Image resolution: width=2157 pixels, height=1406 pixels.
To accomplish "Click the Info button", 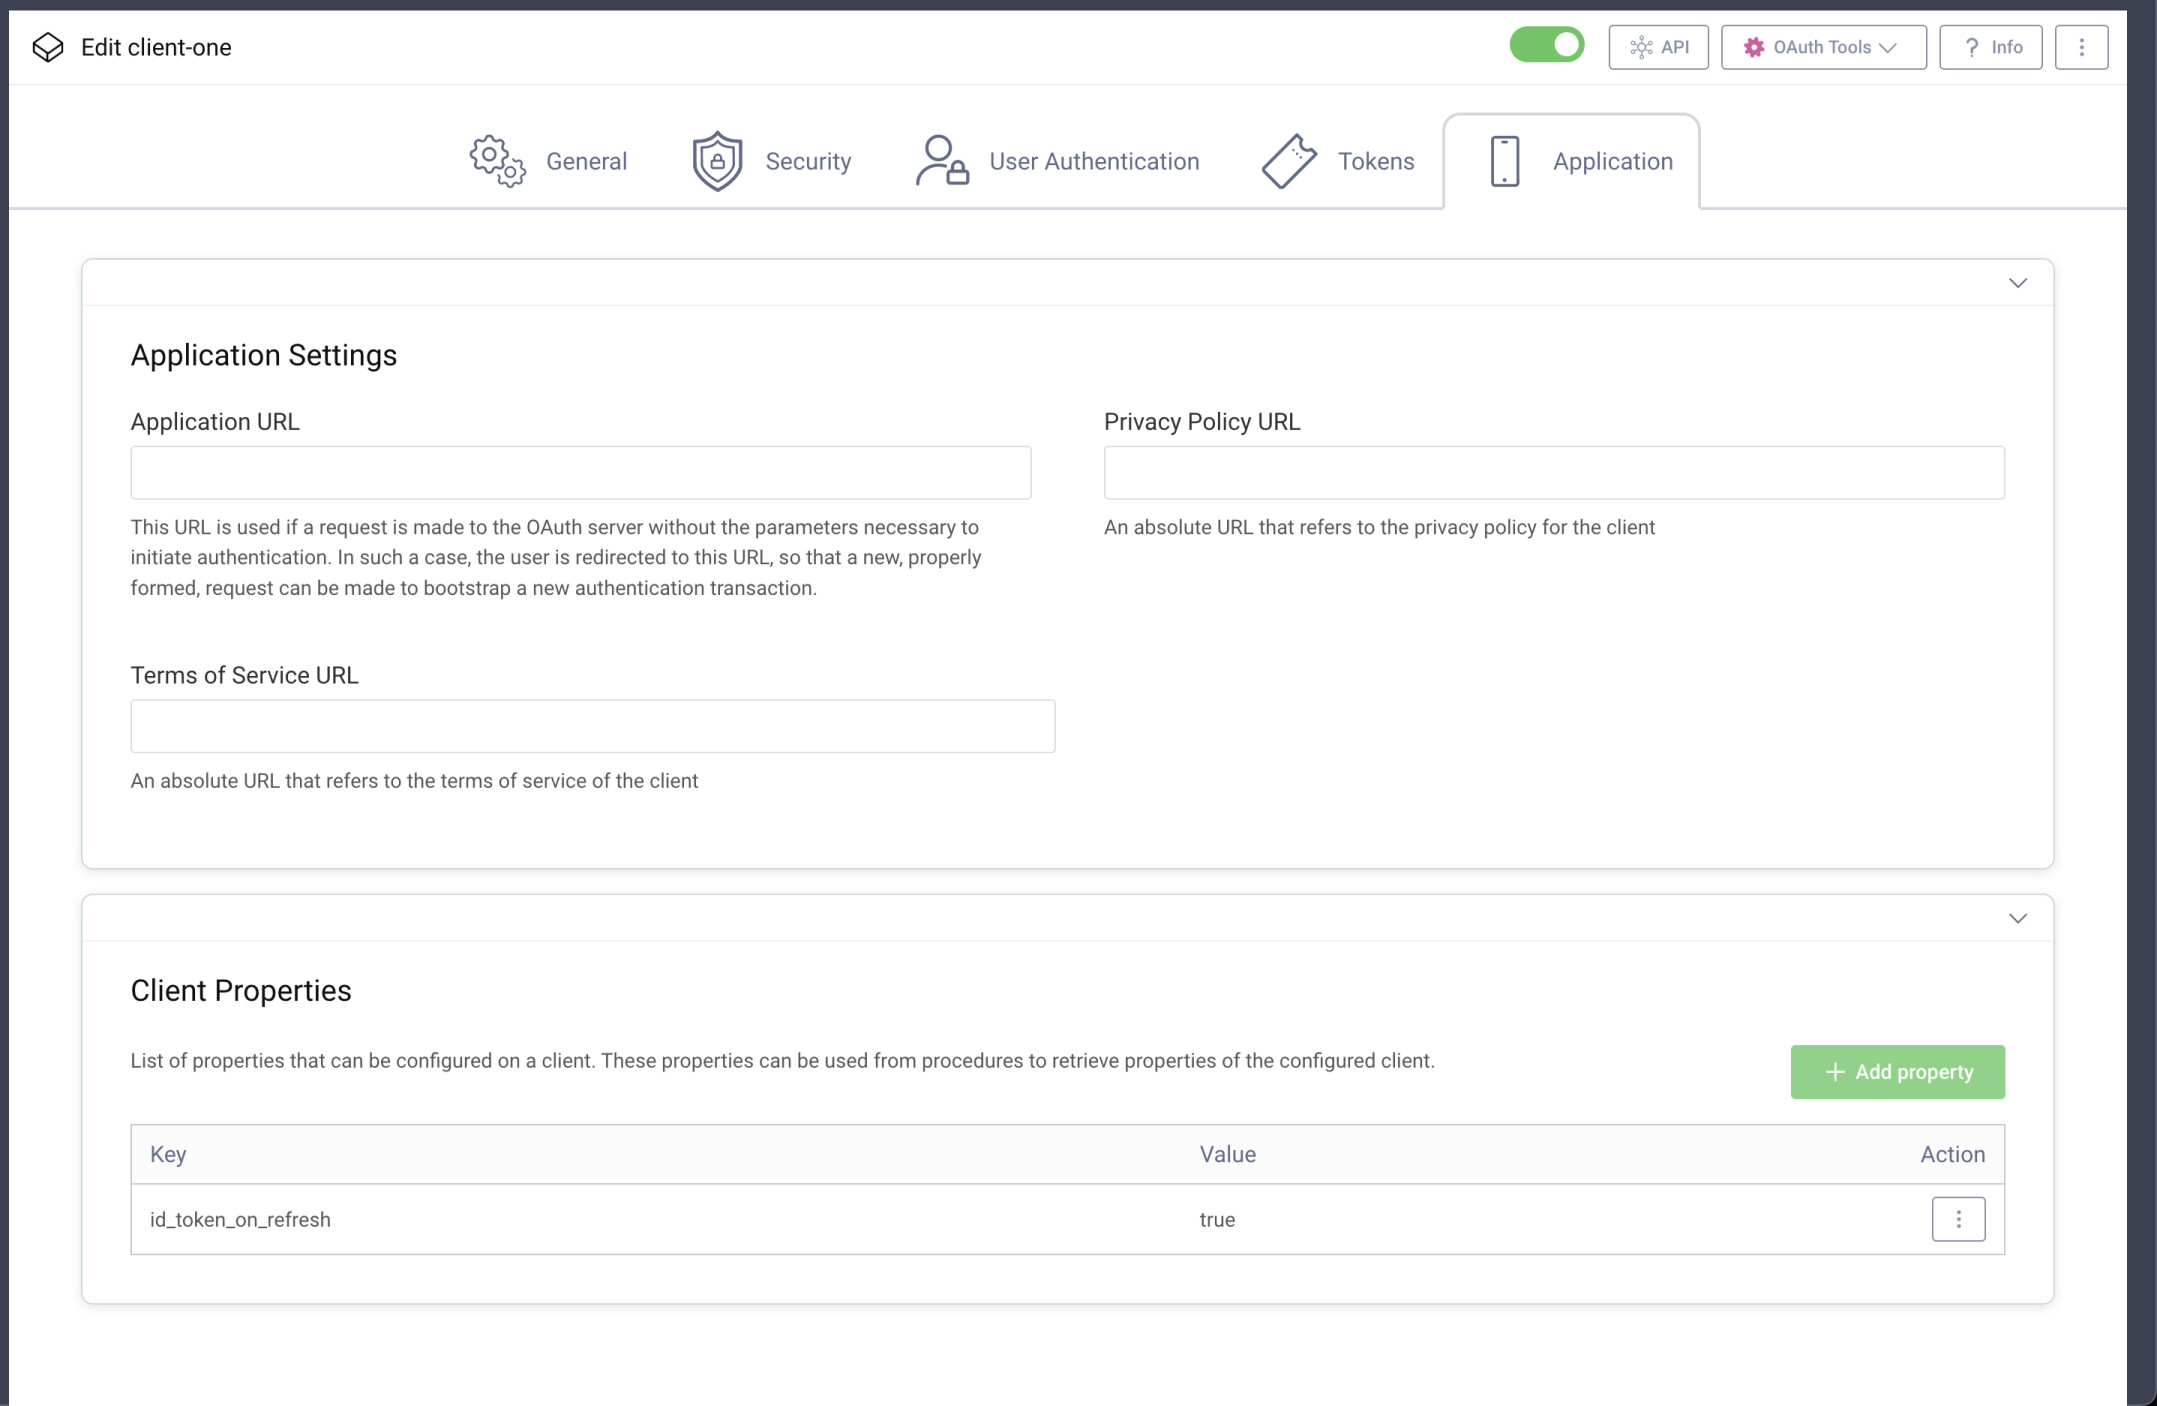I will (x=1990, y=46).
